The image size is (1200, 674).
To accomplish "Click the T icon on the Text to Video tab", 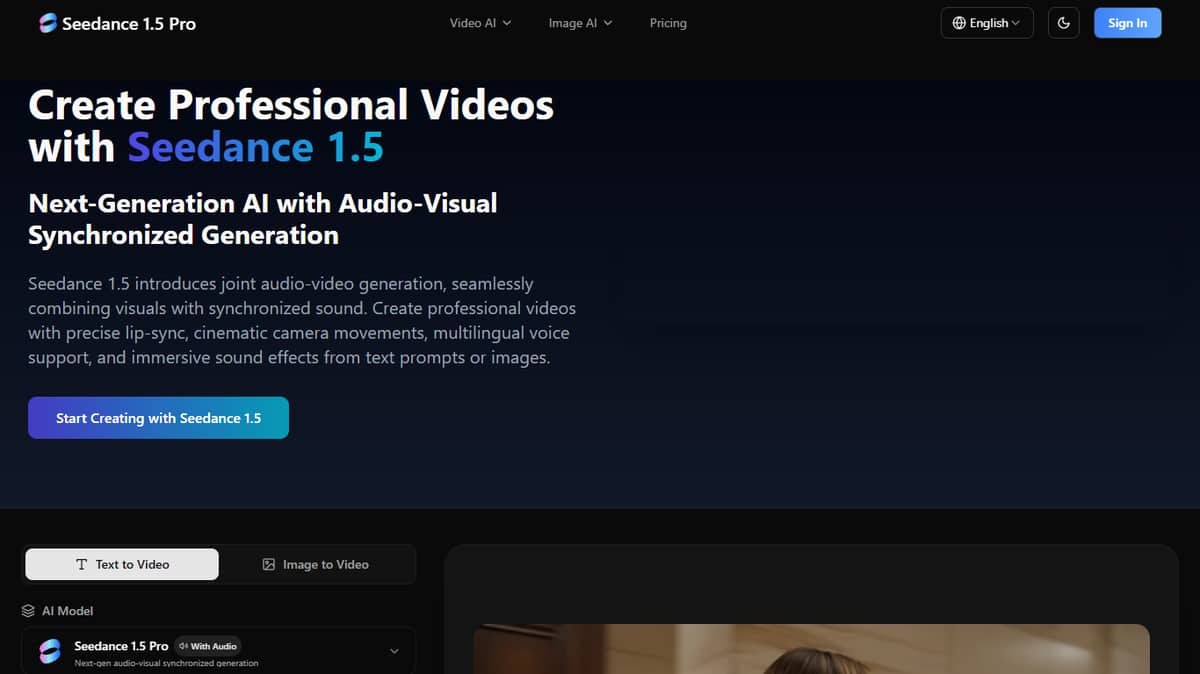I will 82,565.
